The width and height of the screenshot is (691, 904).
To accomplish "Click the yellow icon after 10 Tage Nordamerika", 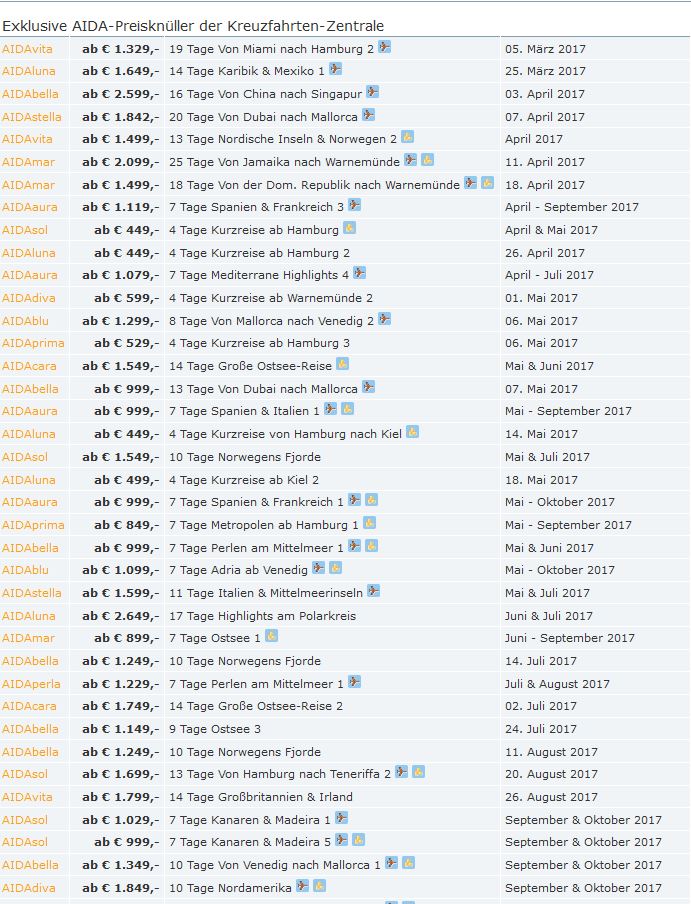I will coord(319,886).
